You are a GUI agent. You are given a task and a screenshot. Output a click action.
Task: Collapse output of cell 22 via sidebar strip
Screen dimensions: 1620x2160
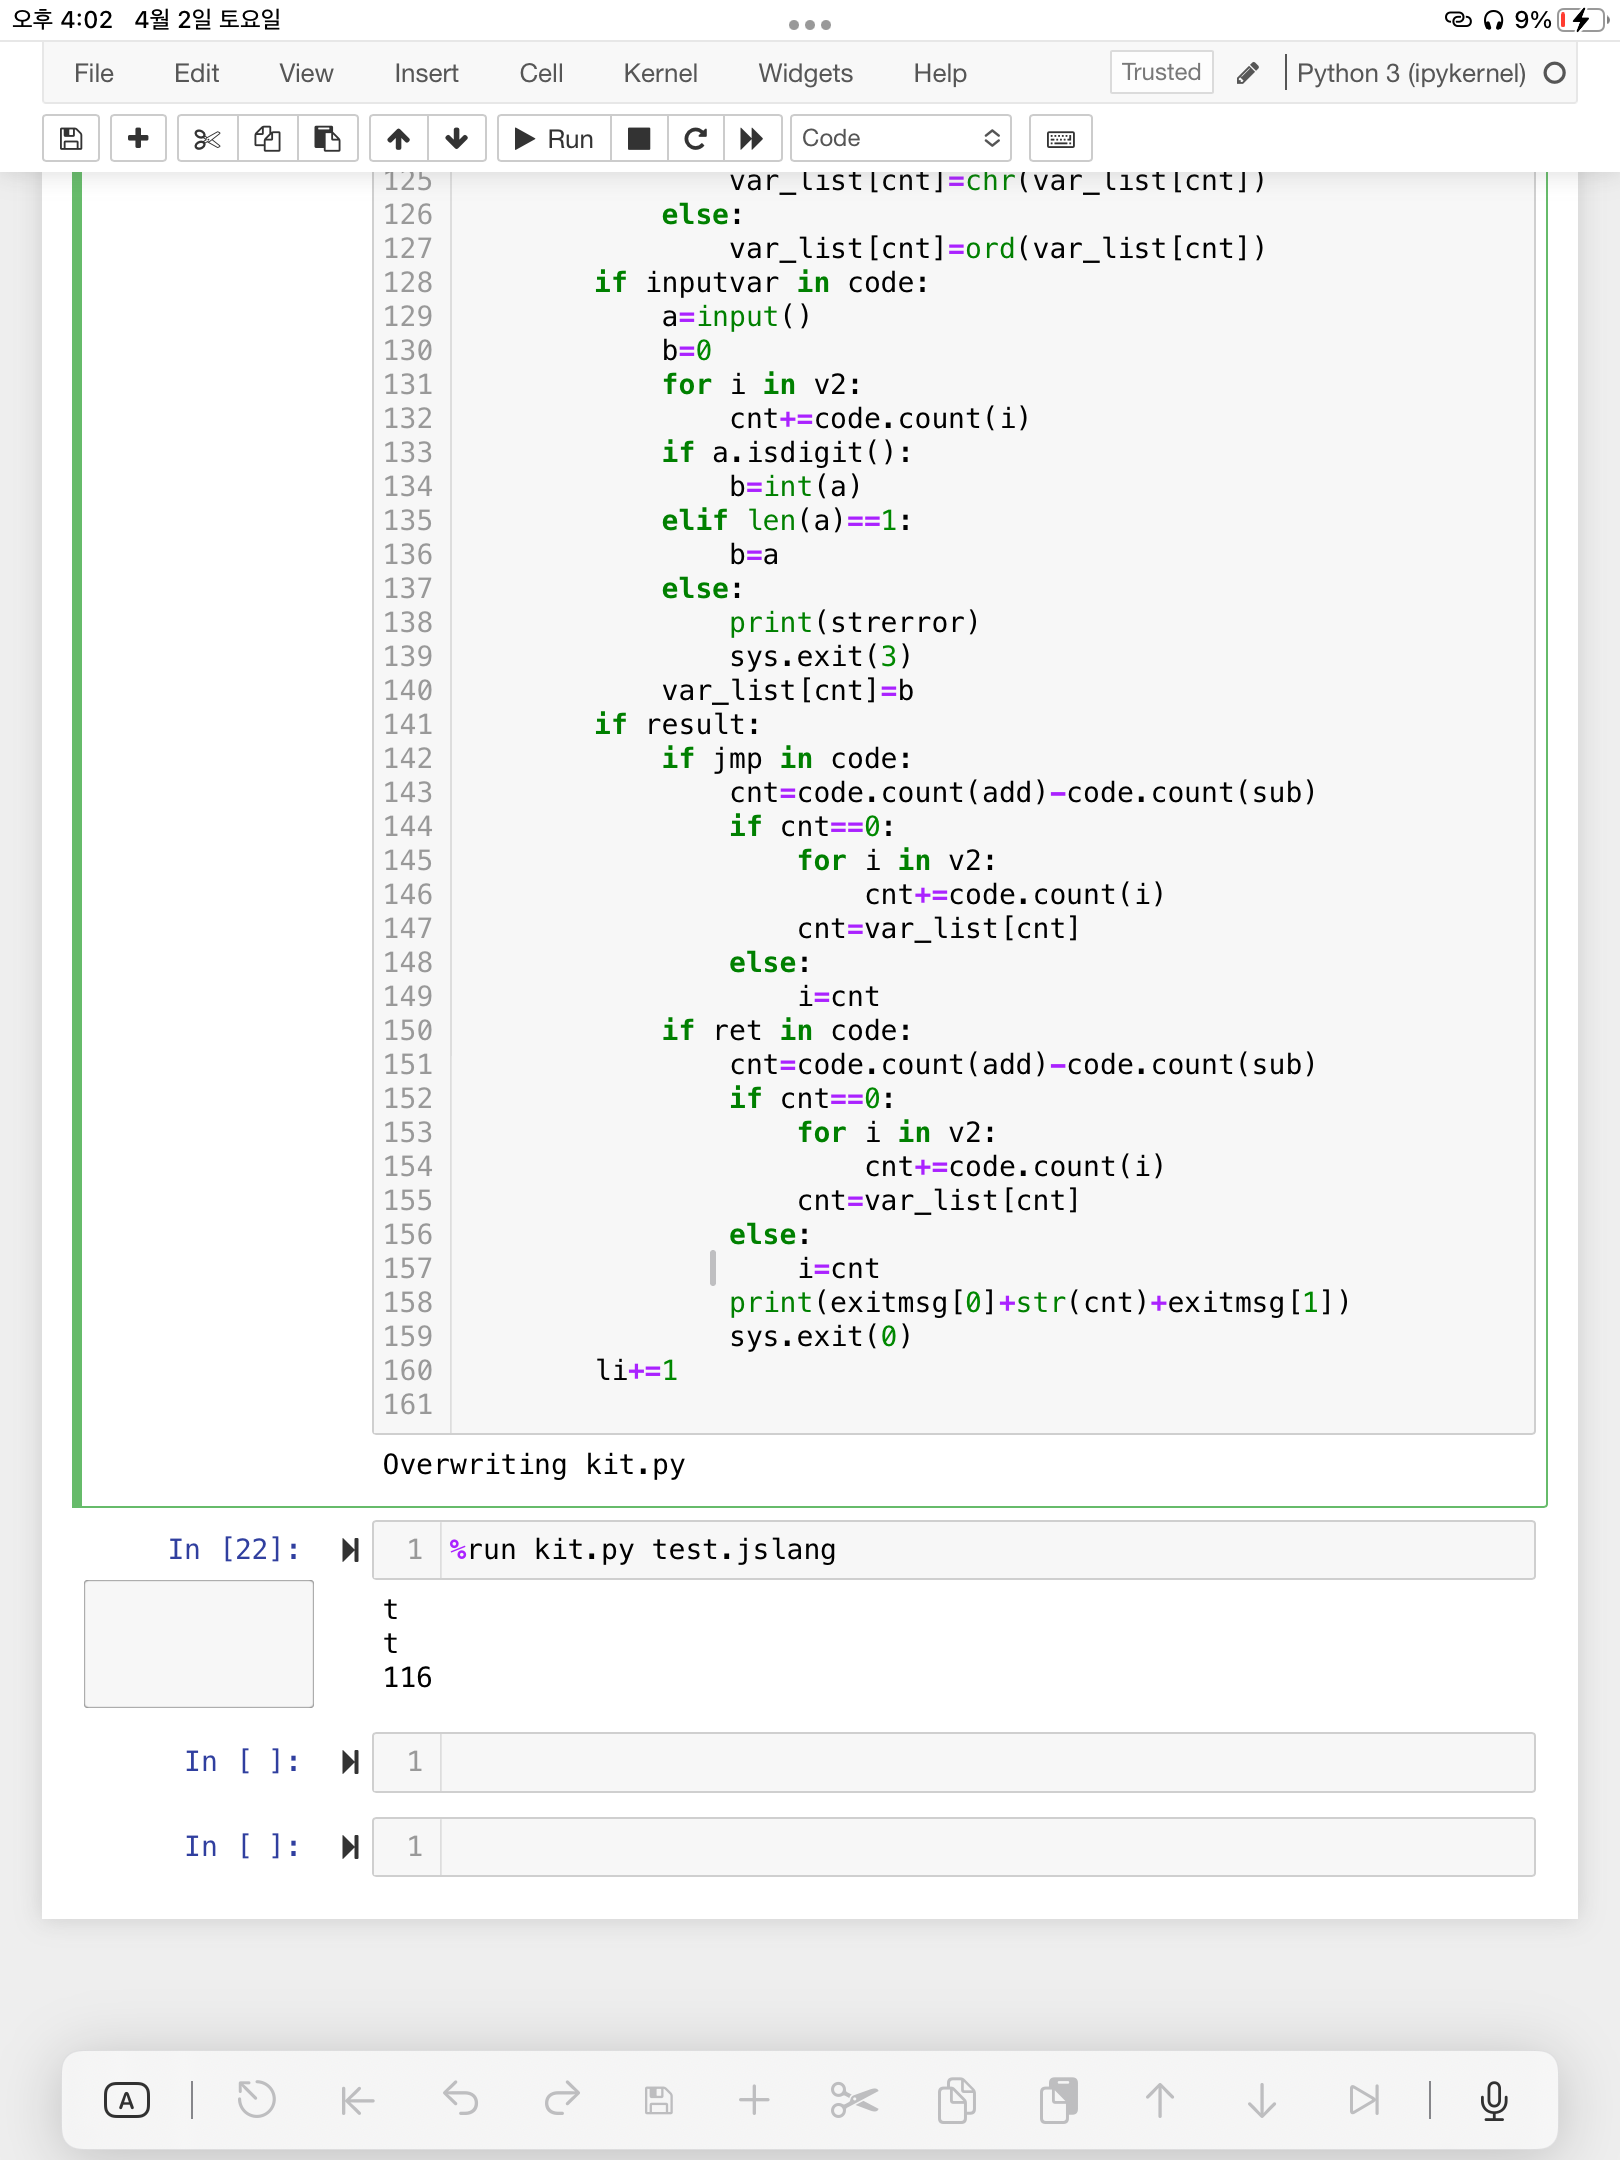coord(198,1645)
